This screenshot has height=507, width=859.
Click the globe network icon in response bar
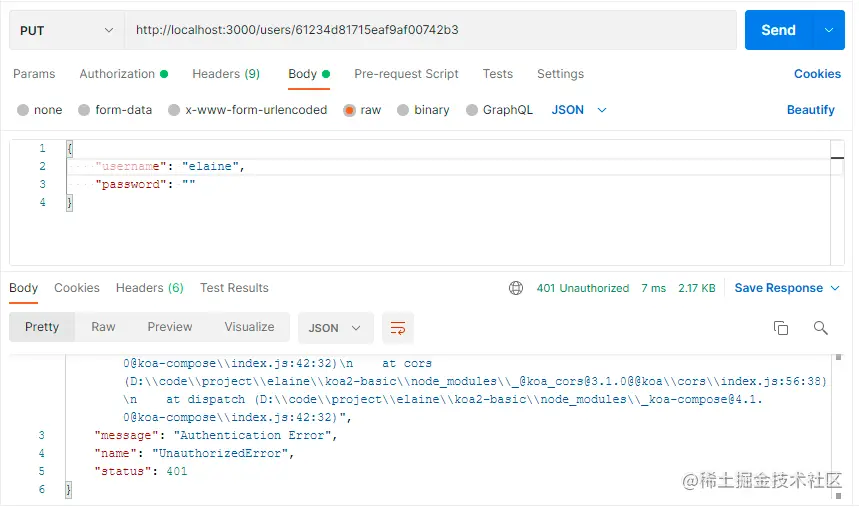click(516, 288)
